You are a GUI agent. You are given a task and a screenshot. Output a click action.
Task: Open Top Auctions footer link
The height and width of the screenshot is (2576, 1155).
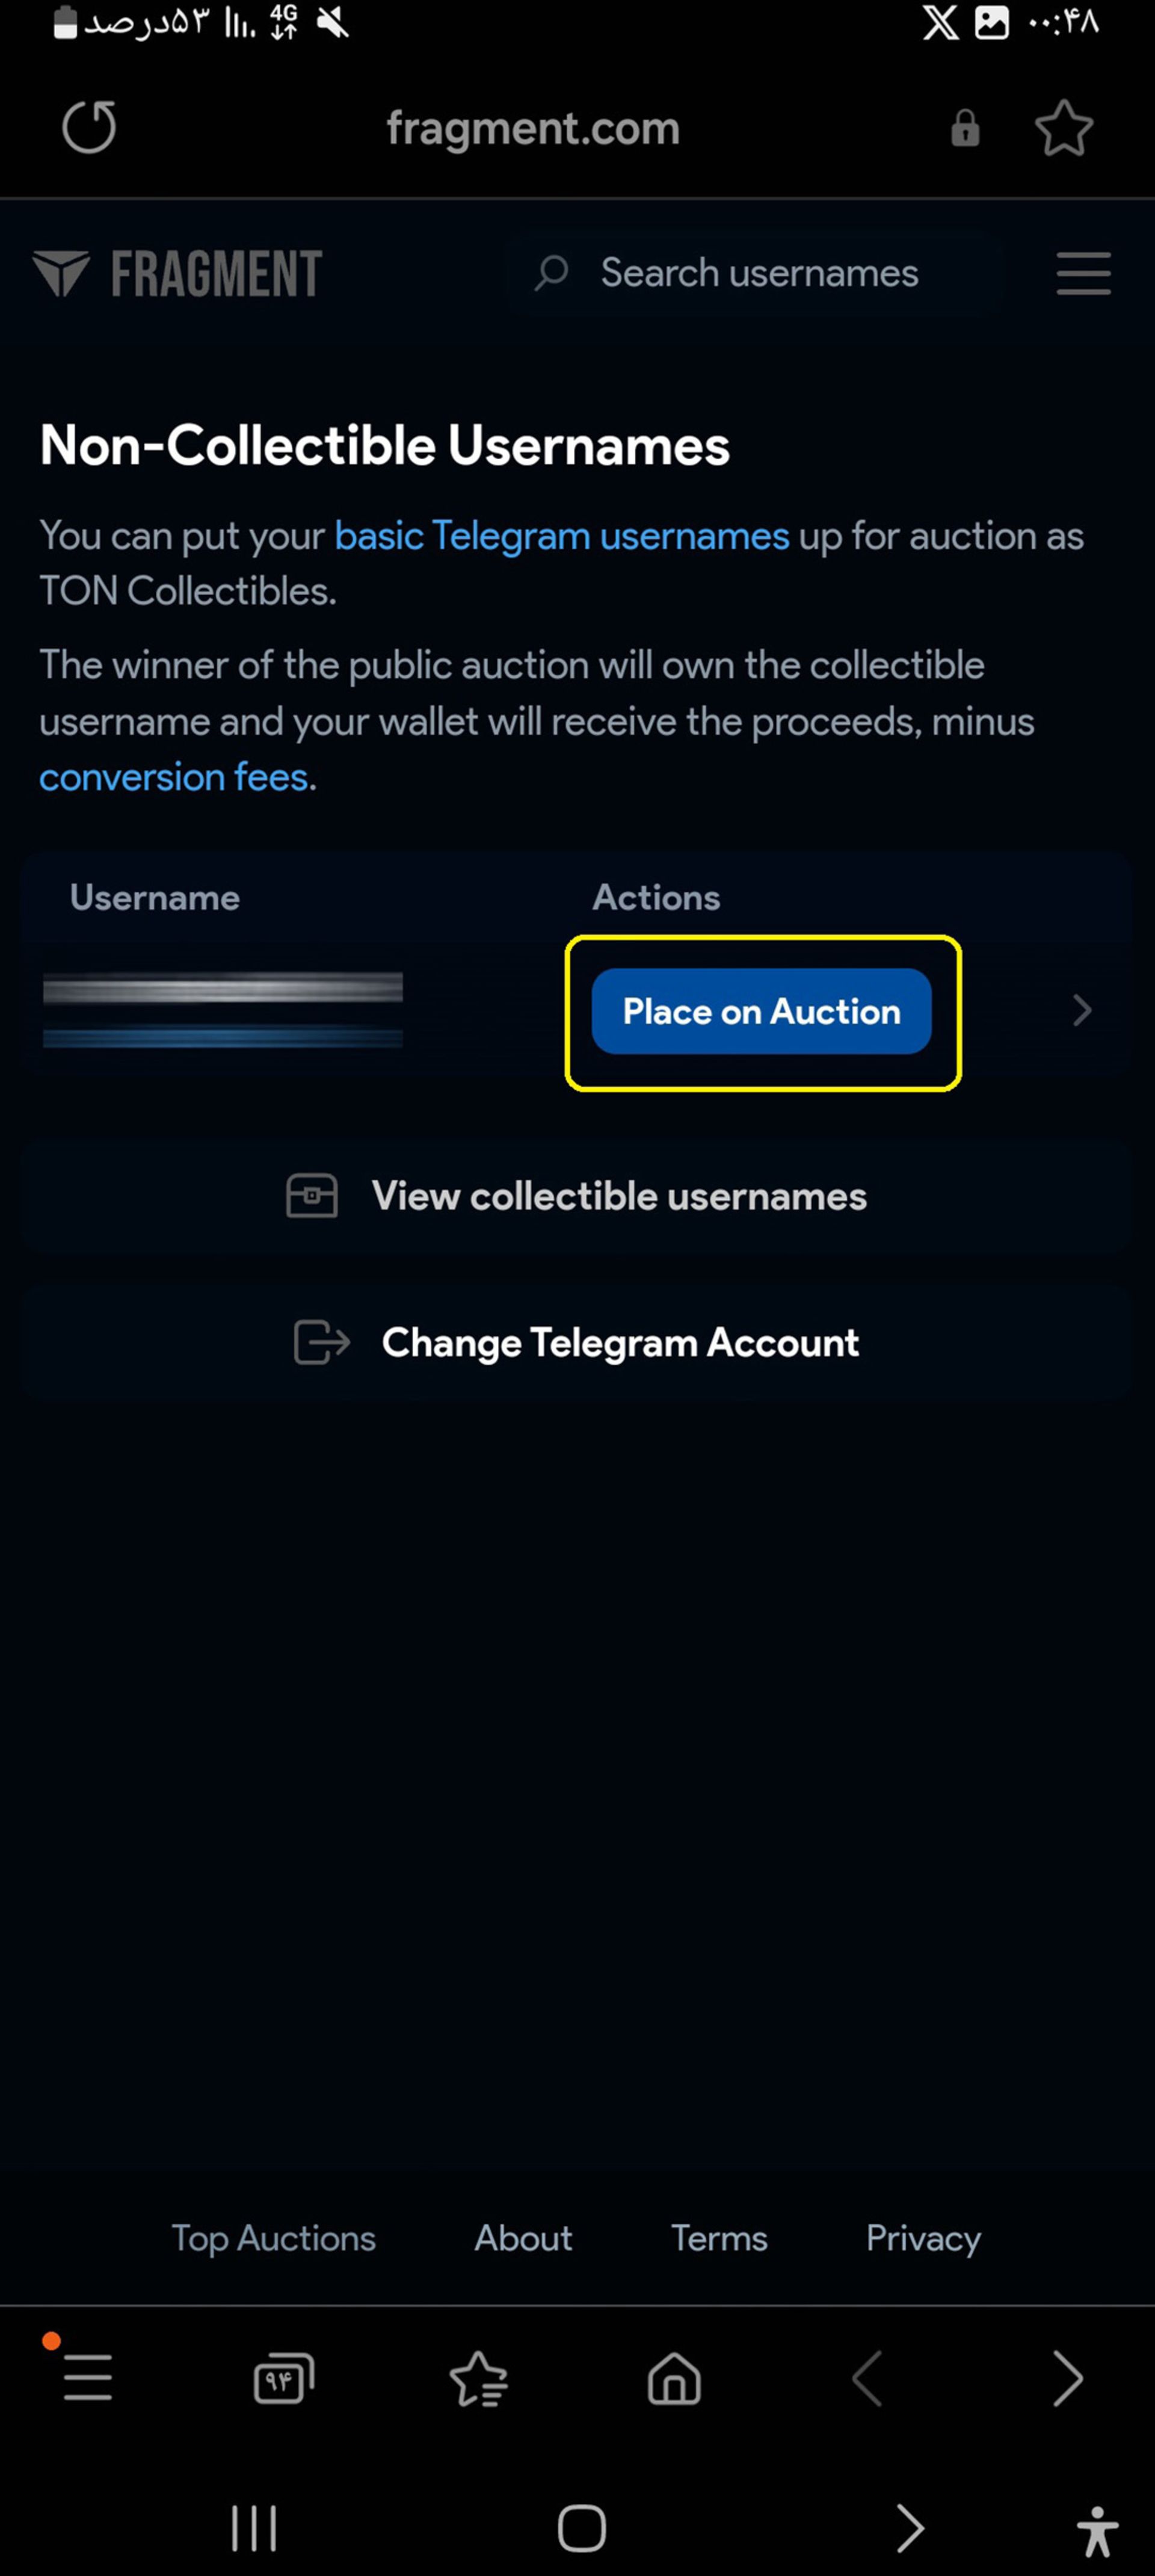pyautogui.click(x=274, y=2238)
